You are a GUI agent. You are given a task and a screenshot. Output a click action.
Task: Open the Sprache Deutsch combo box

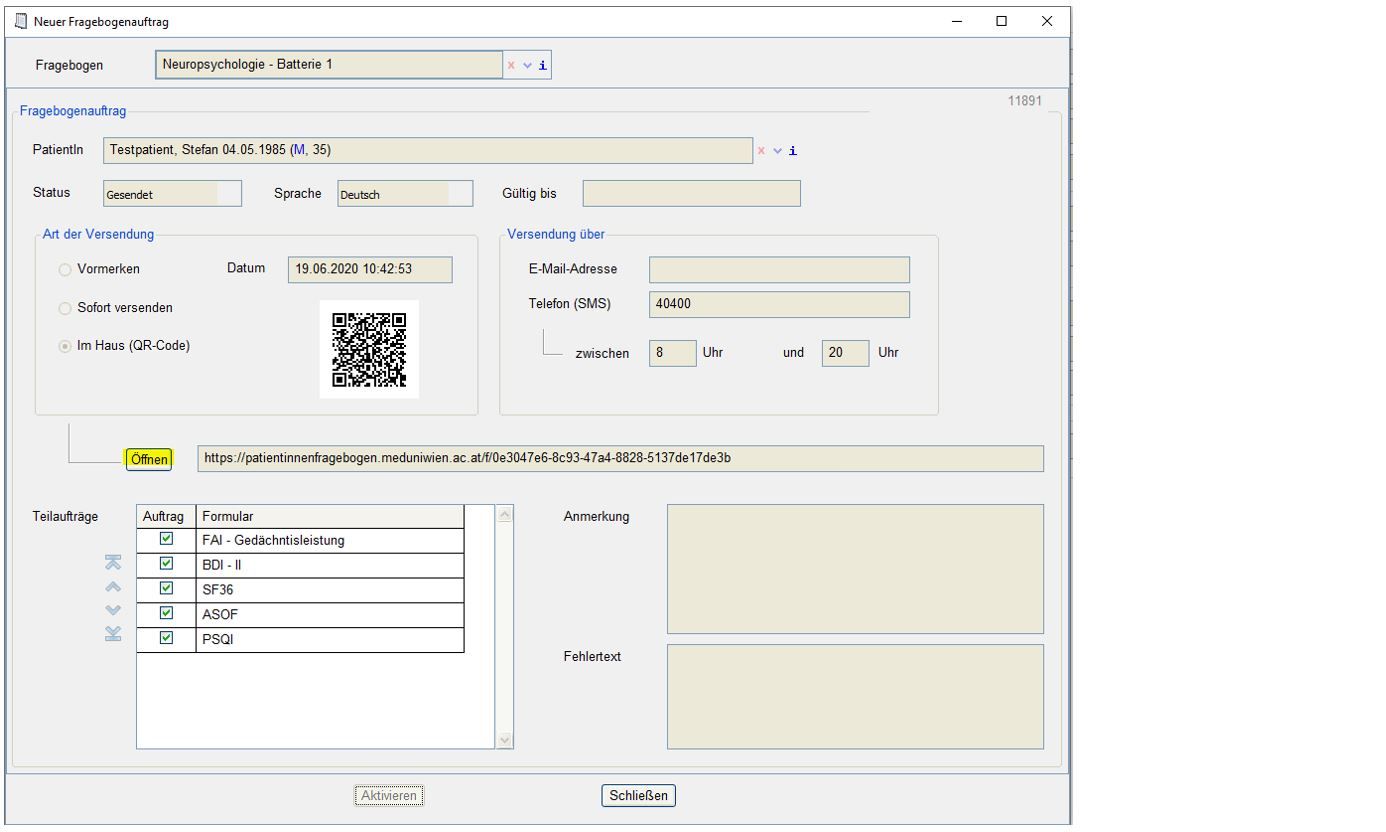pyautogui.click(x=404, y=194)
